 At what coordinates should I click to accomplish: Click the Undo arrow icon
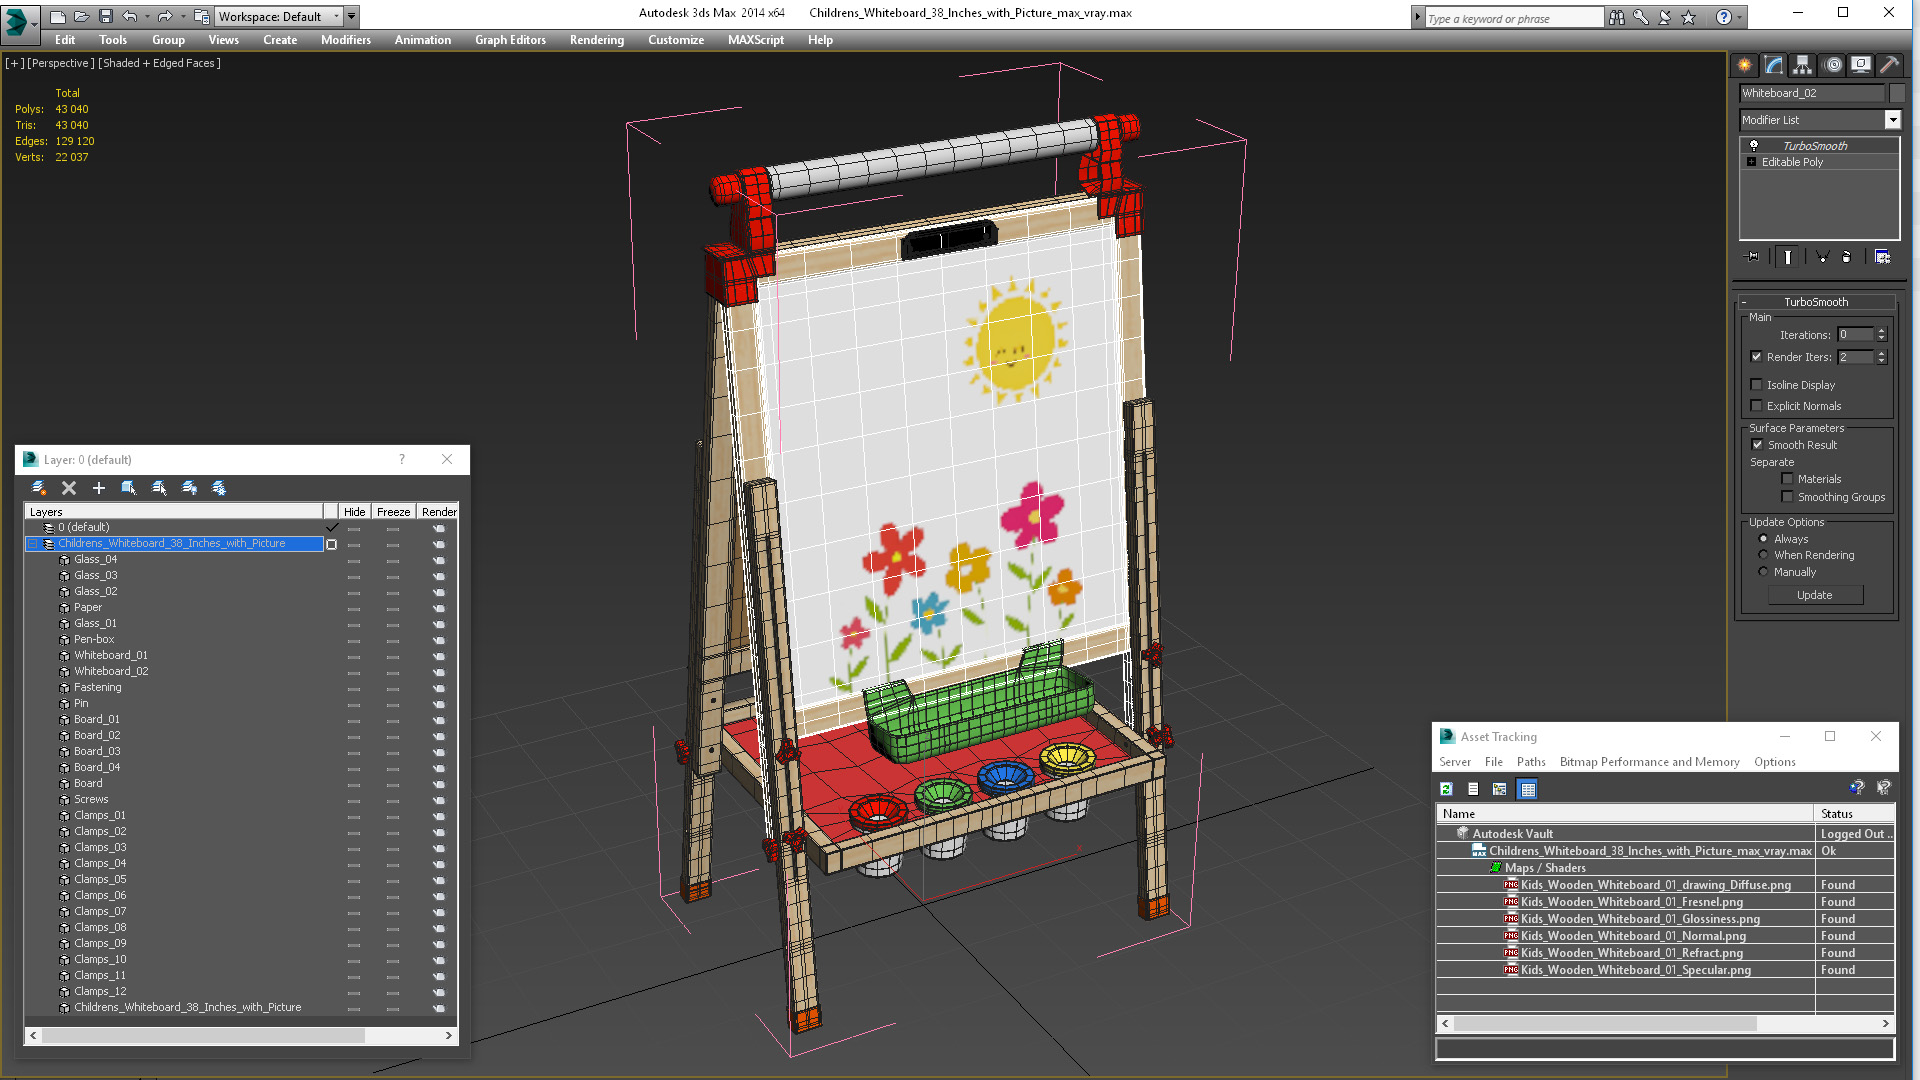pos(129,16)
